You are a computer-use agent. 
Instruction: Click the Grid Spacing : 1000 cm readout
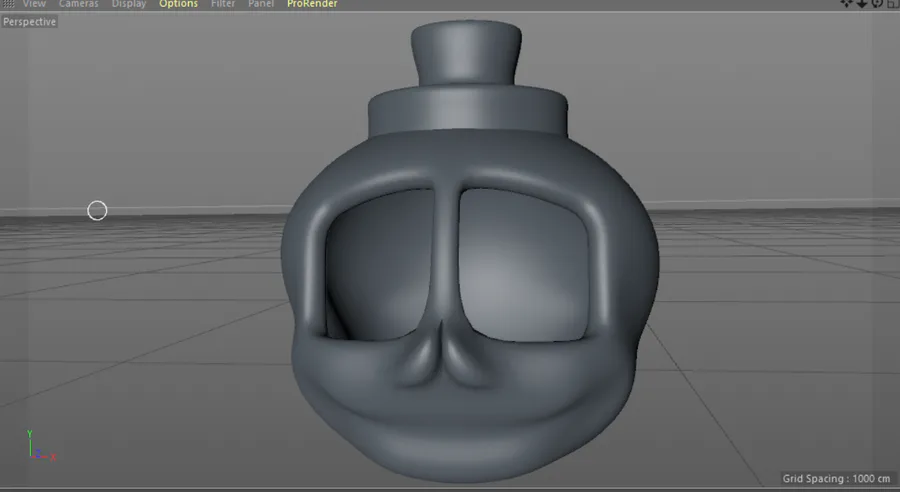(x=836, y=478)
